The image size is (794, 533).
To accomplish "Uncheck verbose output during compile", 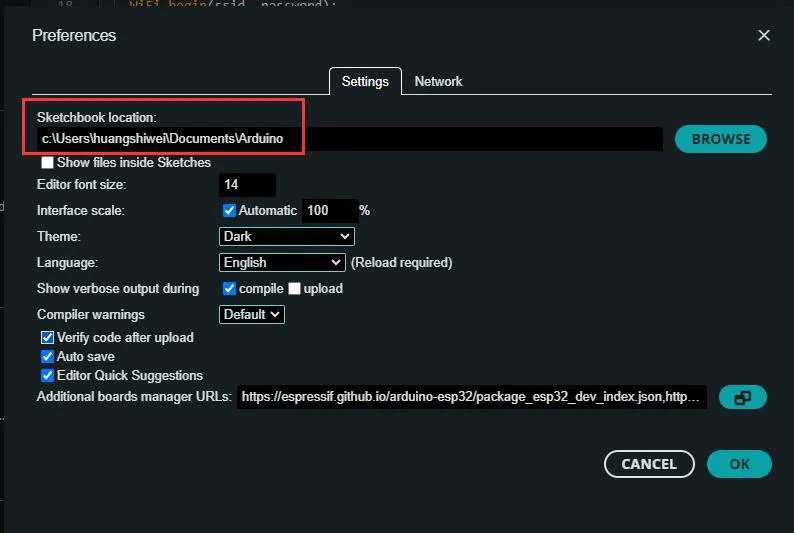I will pyautogui.click(x=229, y=289).
